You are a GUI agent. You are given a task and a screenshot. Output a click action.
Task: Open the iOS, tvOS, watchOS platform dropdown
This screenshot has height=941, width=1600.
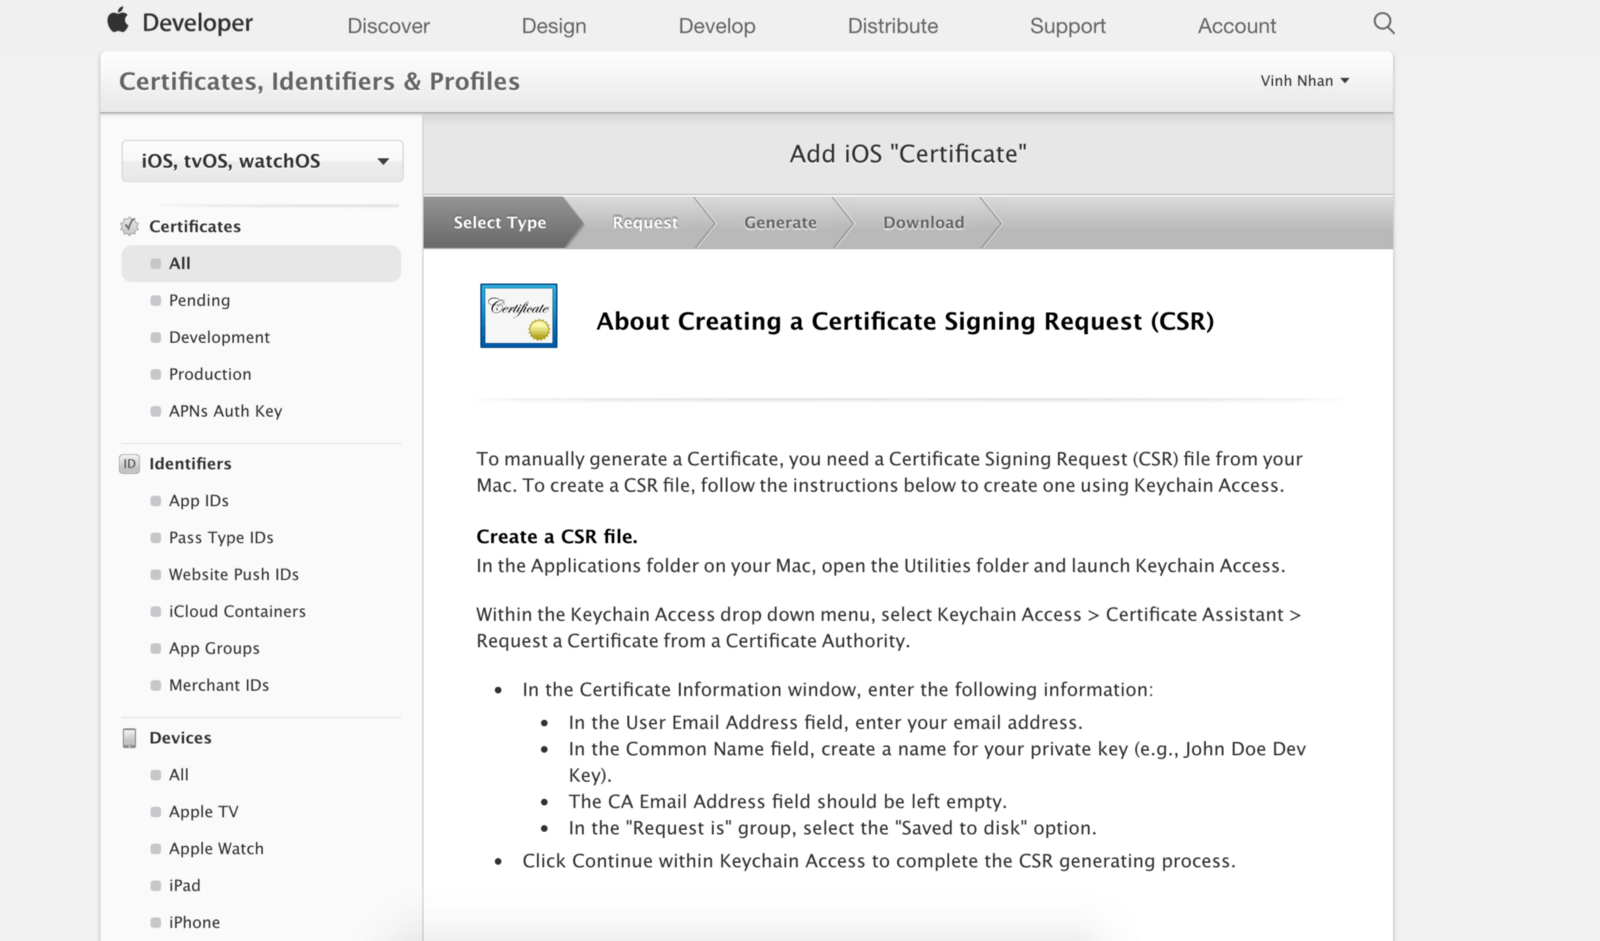click(x=262, y=161)
